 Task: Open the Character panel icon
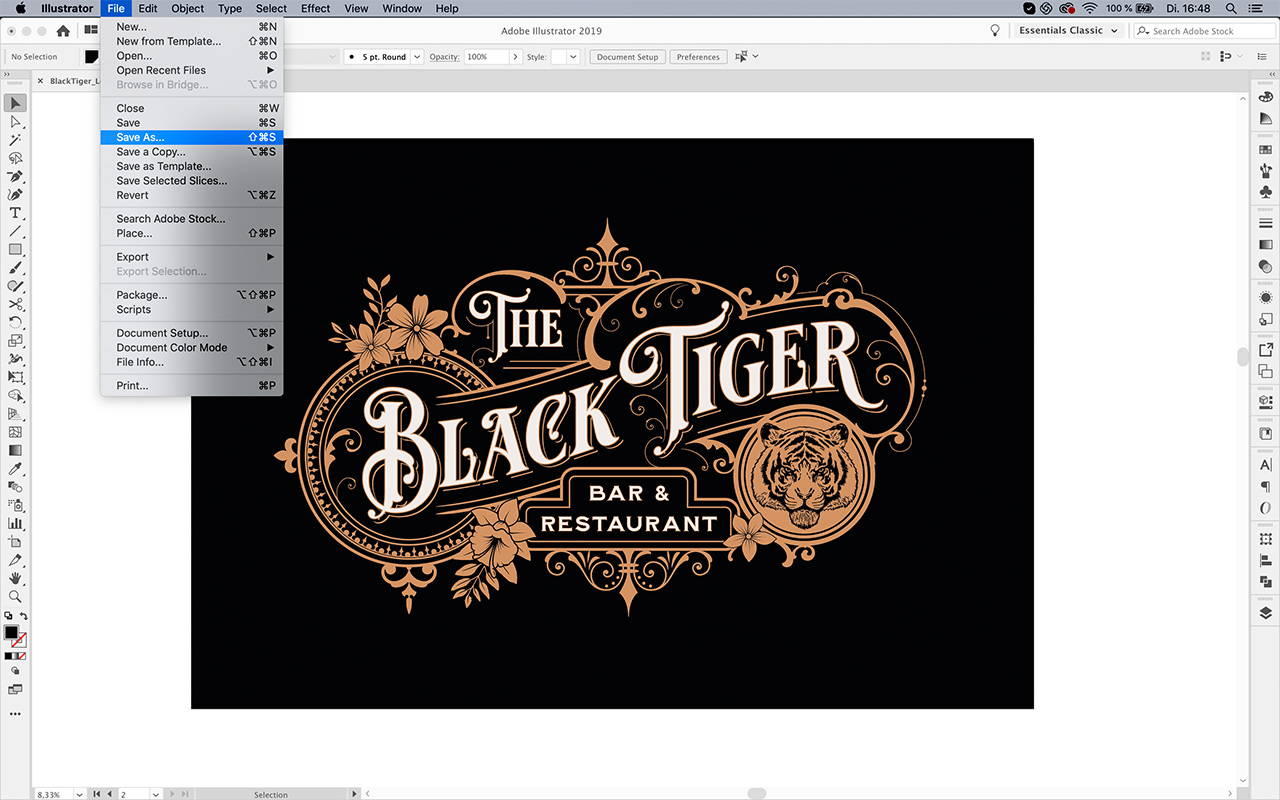click(x=1266, y=465)
